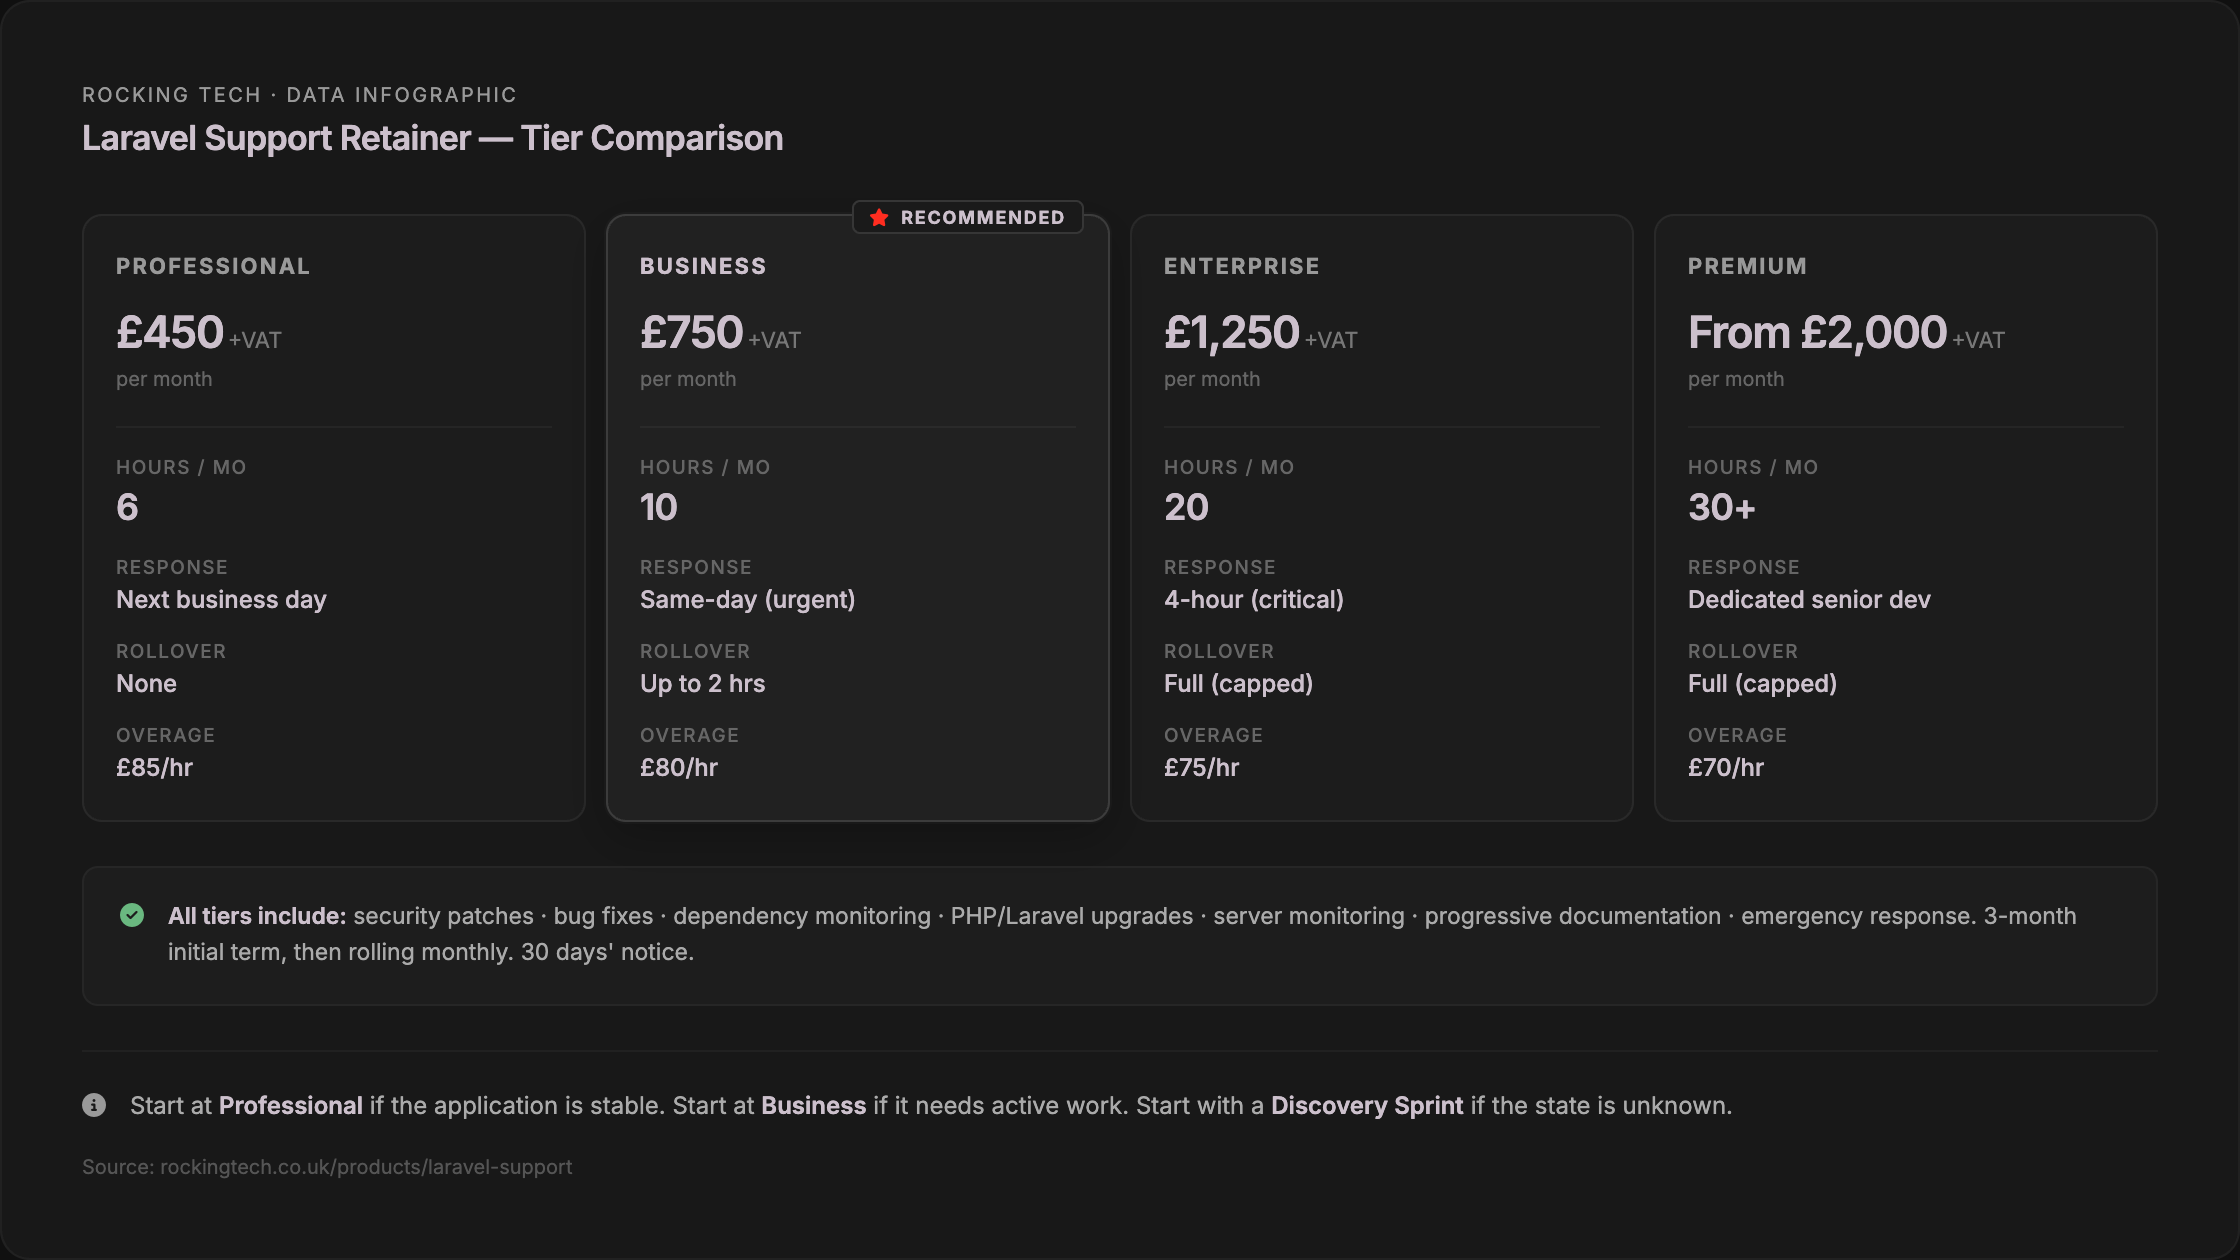This screenshot has width=2240, height=1260.
Task: Click the ENTERPRISE tier heading
Action: 1242,266
